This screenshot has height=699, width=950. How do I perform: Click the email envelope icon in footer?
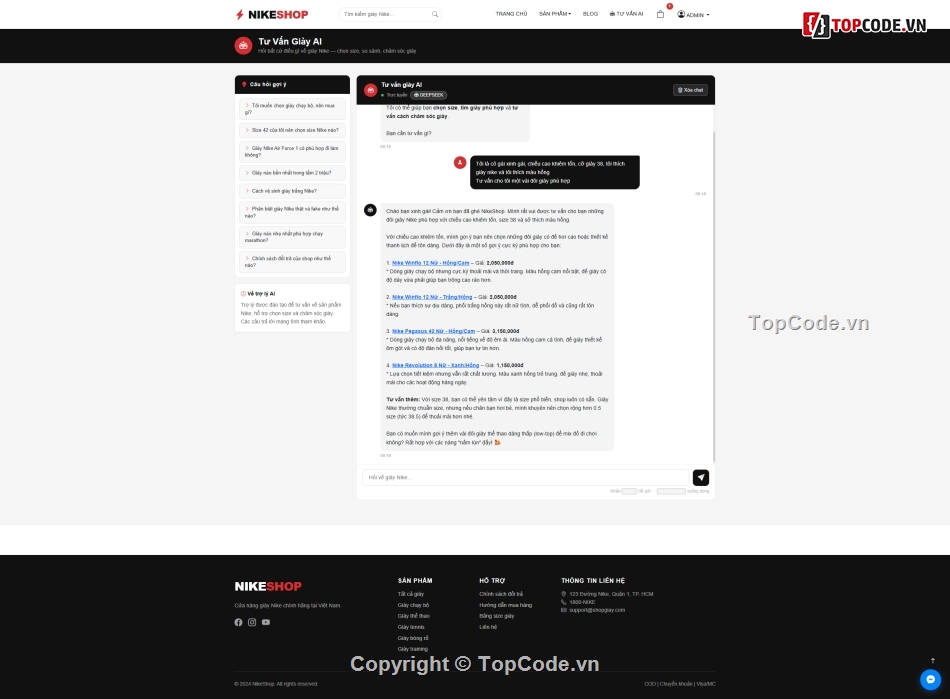[x=563, y=610]
